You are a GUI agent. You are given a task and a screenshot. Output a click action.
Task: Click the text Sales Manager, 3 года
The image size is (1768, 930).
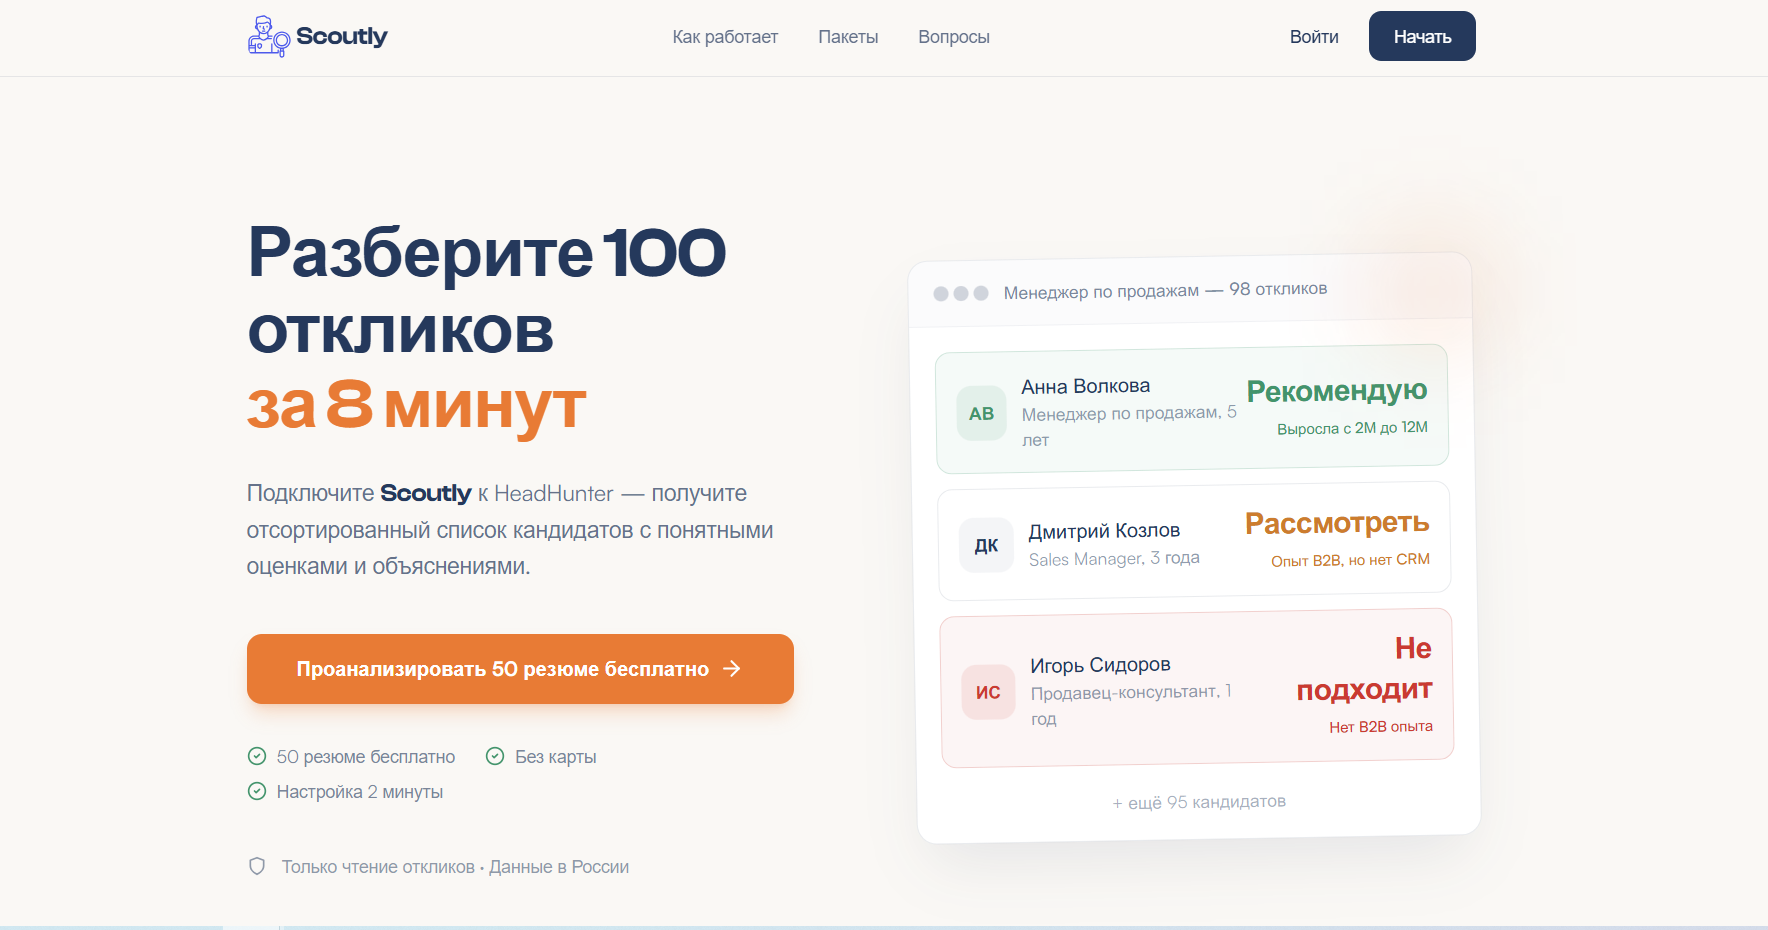pos(1114,558)
